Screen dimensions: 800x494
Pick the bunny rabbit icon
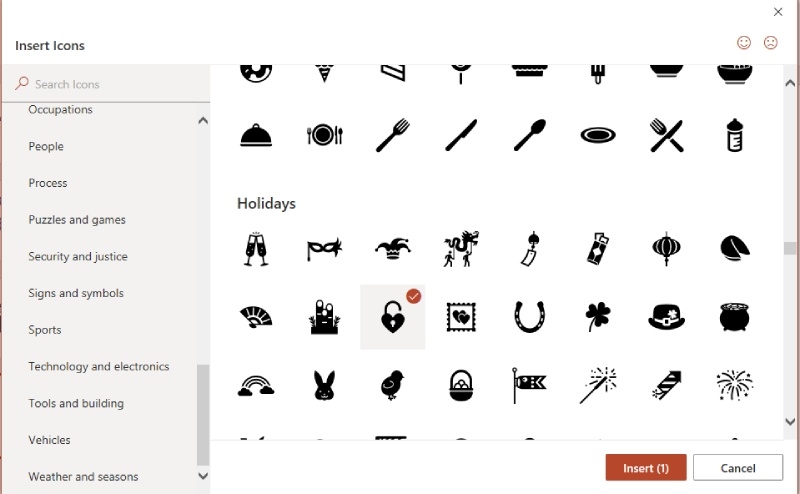324,385
